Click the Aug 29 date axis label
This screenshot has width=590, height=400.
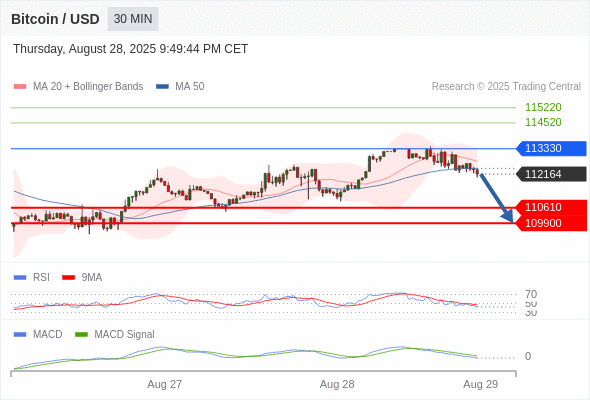[x=481, y=384]
